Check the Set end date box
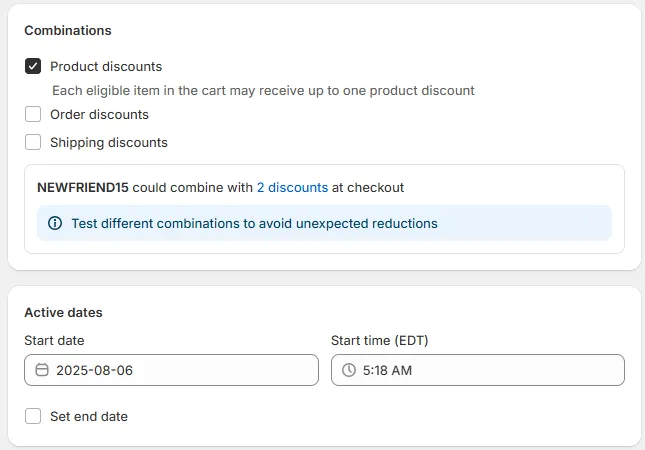 click(33, 417)
